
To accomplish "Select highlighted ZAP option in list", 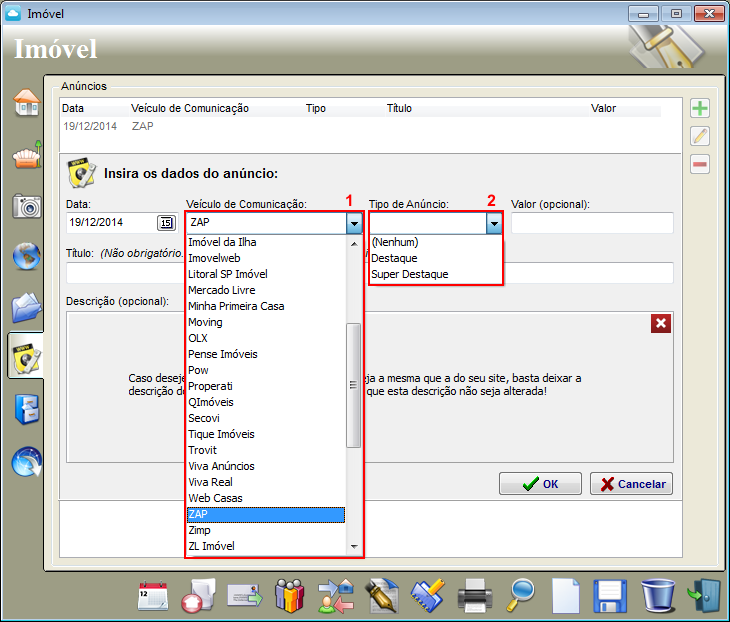I will click(266, 514).
